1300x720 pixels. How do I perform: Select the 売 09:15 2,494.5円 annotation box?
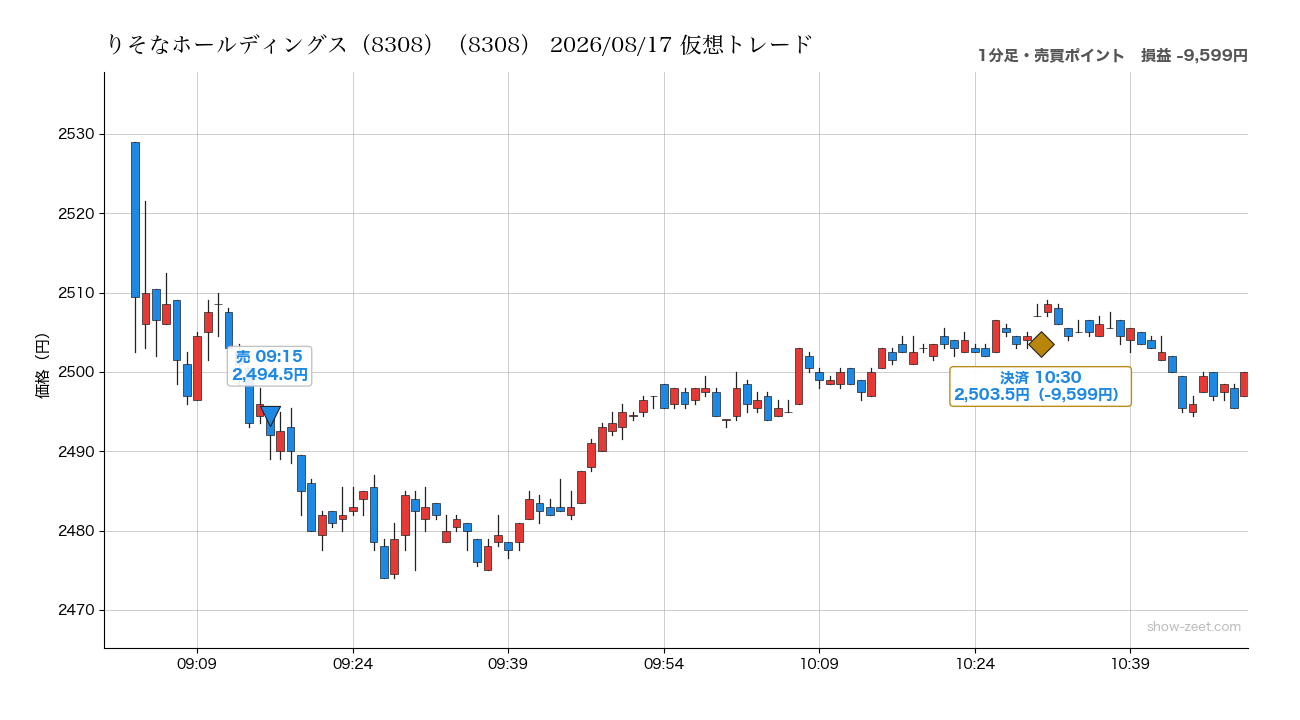tap(270, 366)
